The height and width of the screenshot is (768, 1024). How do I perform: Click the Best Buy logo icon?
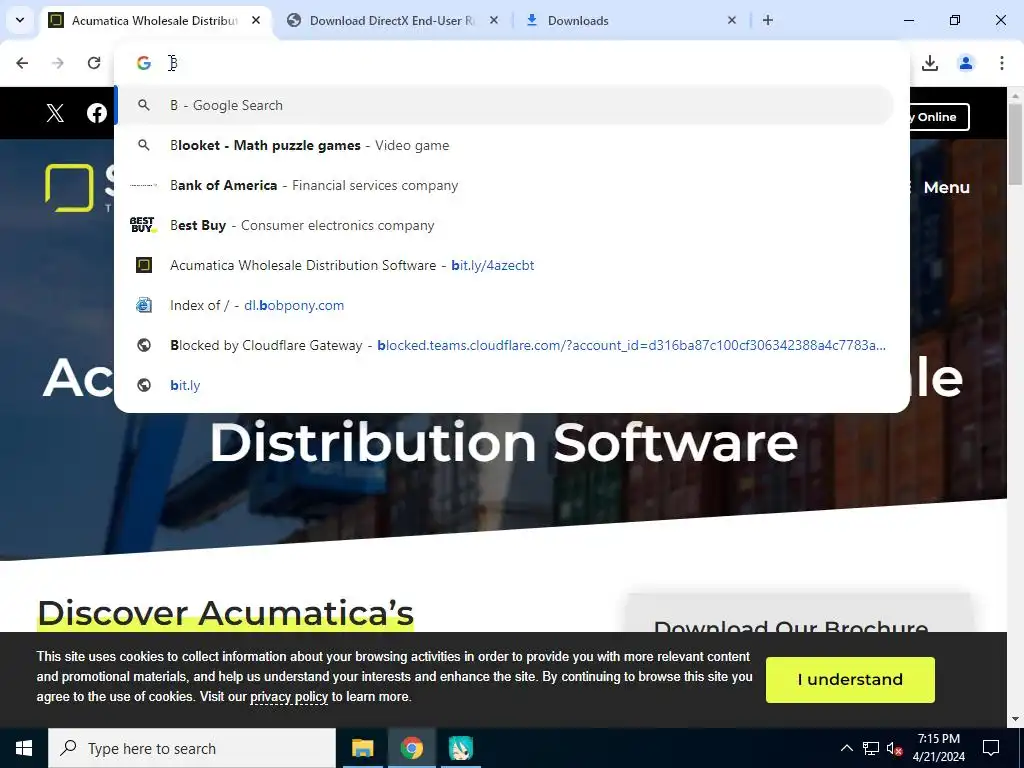(x=143, y=225)
